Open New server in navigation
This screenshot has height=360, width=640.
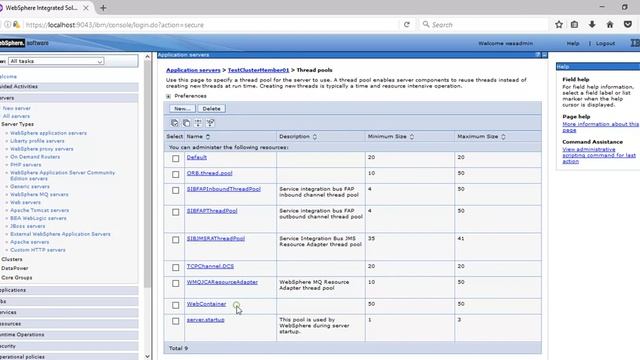[x=17, y=108]
